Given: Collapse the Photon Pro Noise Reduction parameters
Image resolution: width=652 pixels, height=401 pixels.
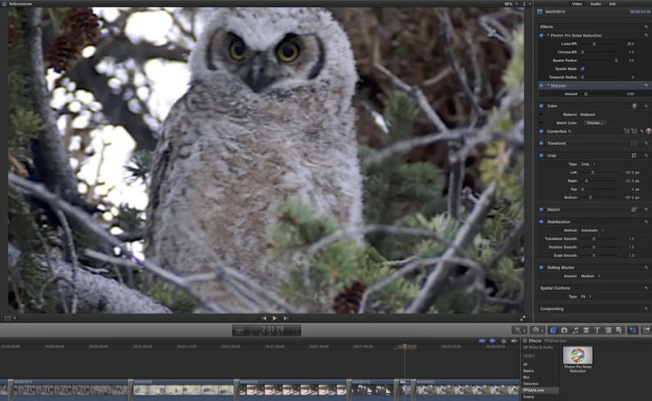Looking at the screenshot, I should [548, 35].
